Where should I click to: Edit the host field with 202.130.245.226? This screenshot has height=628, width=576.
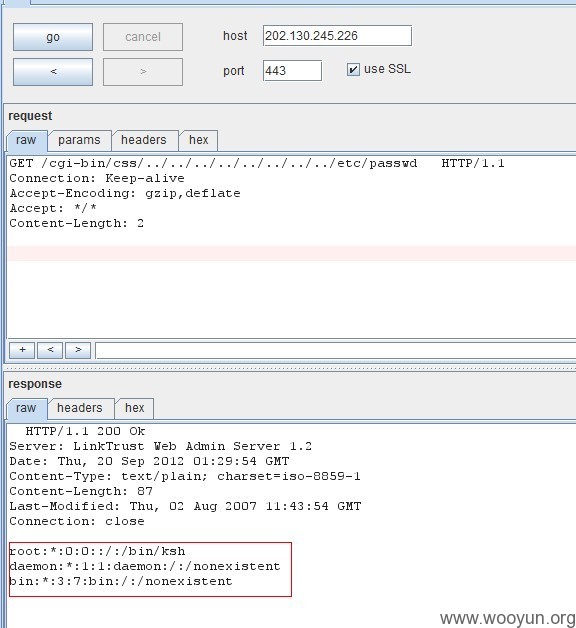(337, 36)
